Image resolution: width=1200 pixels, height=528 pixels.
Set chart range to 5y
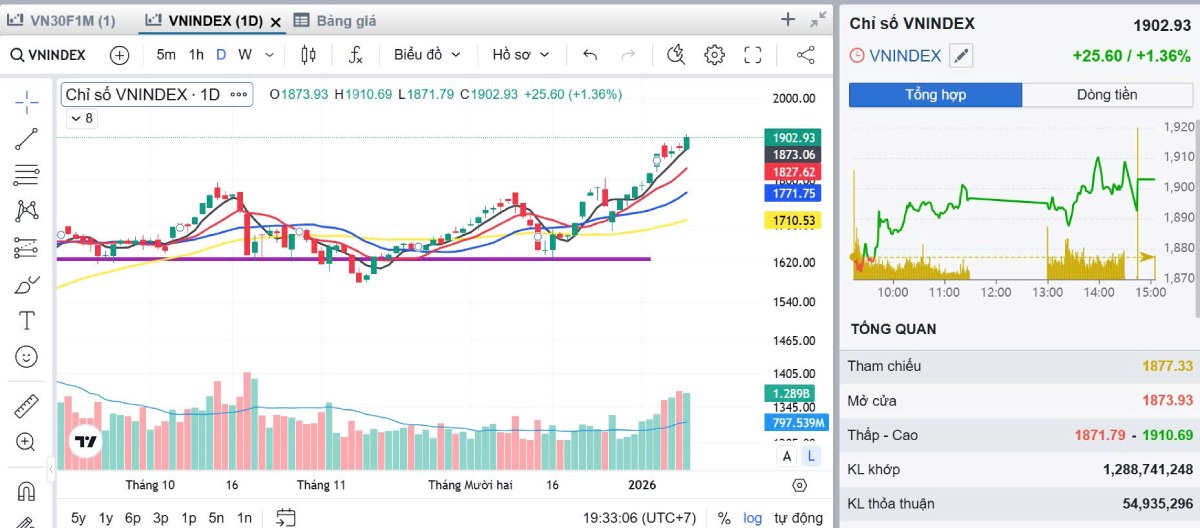[78, 518]
